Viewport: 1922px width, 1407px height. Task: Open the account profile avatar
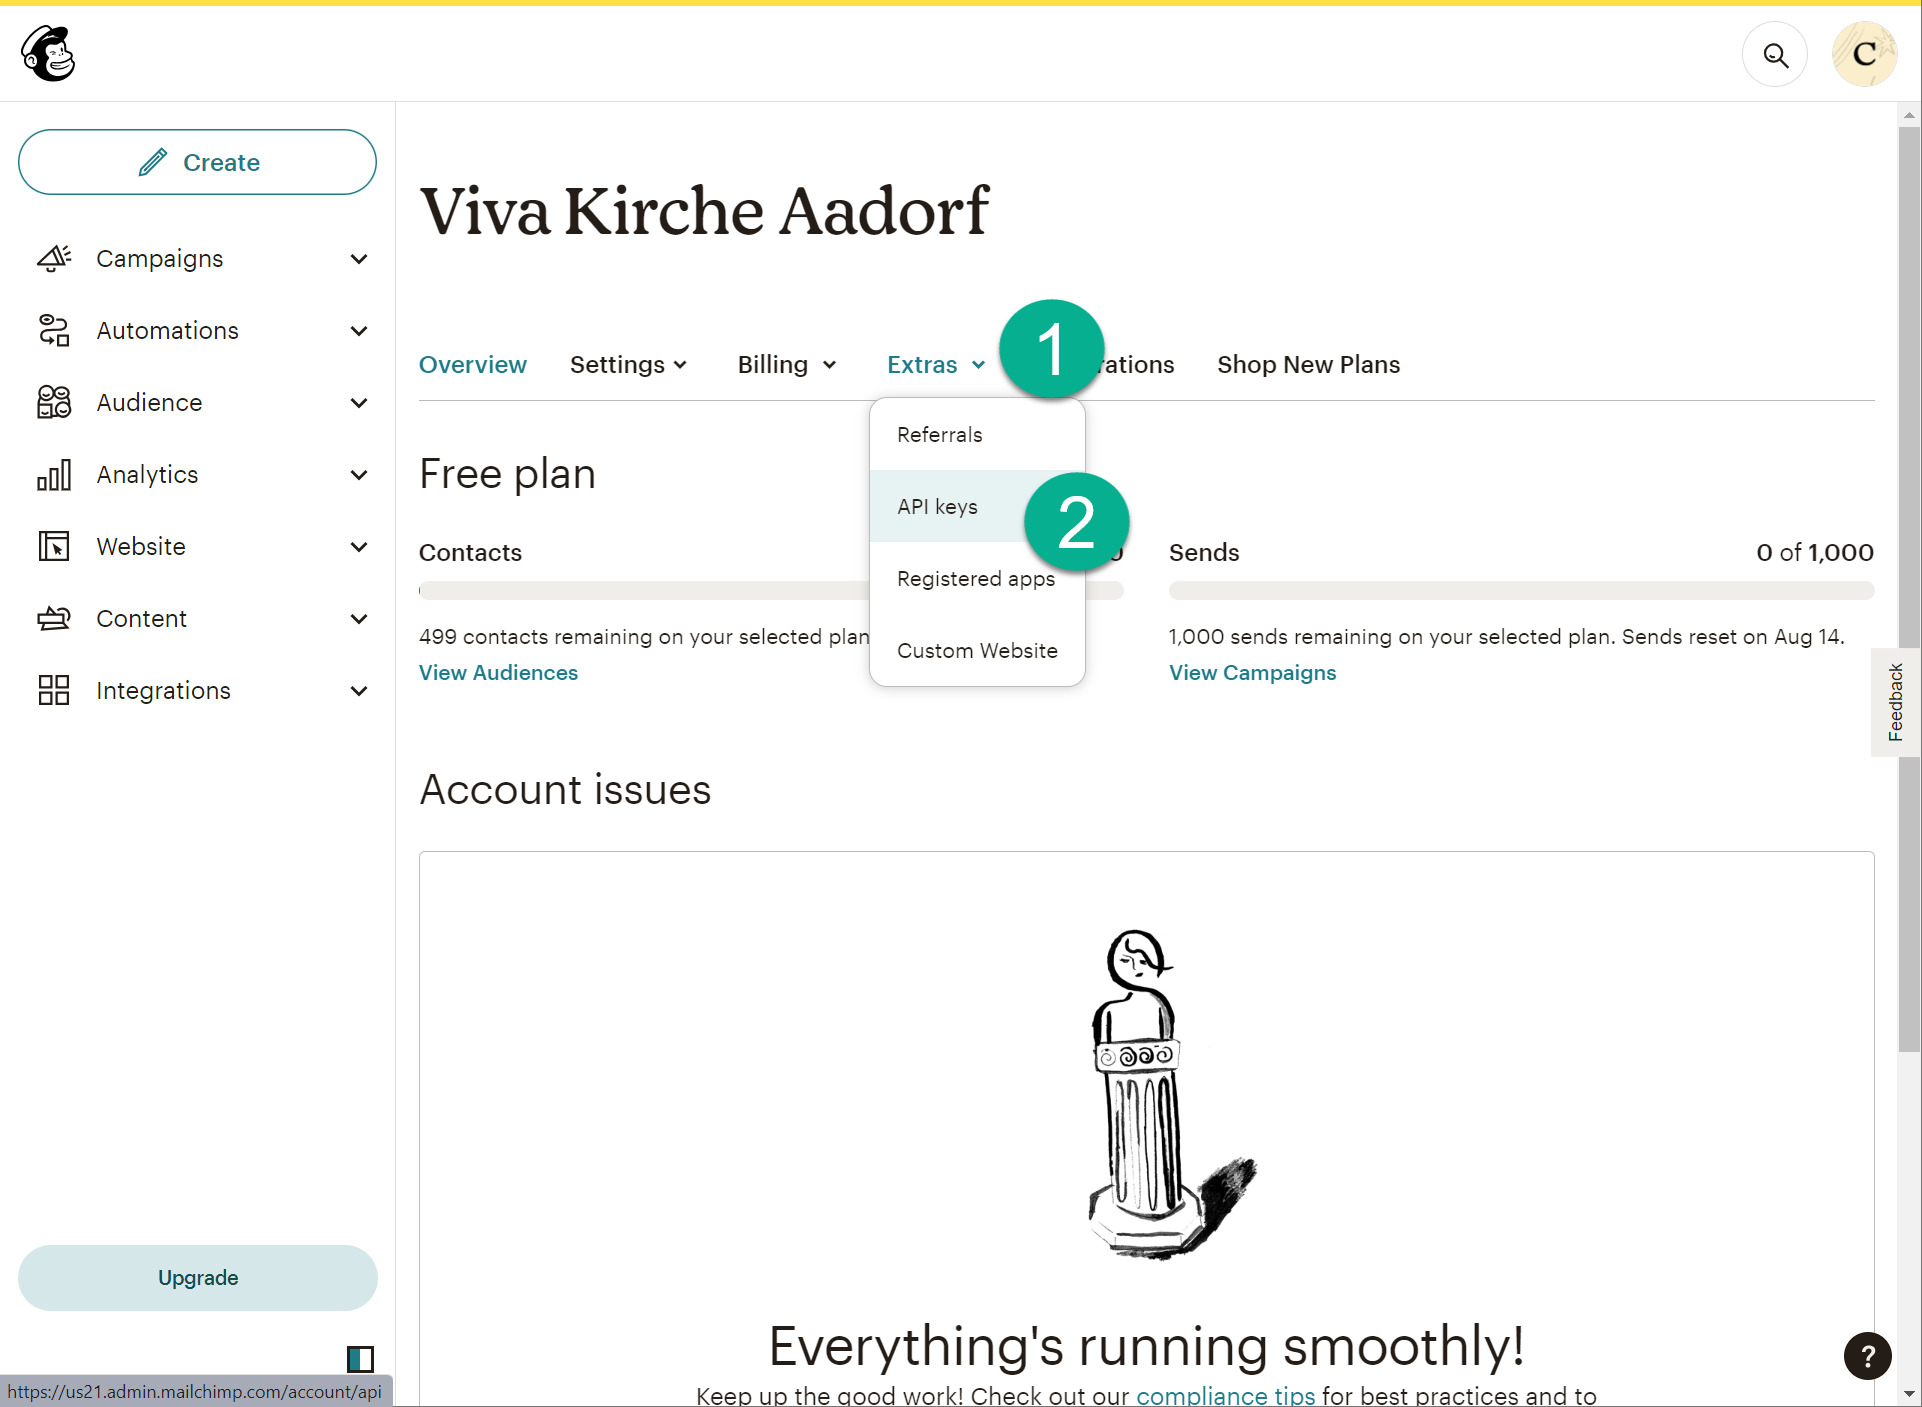[x=1864, y=55]
